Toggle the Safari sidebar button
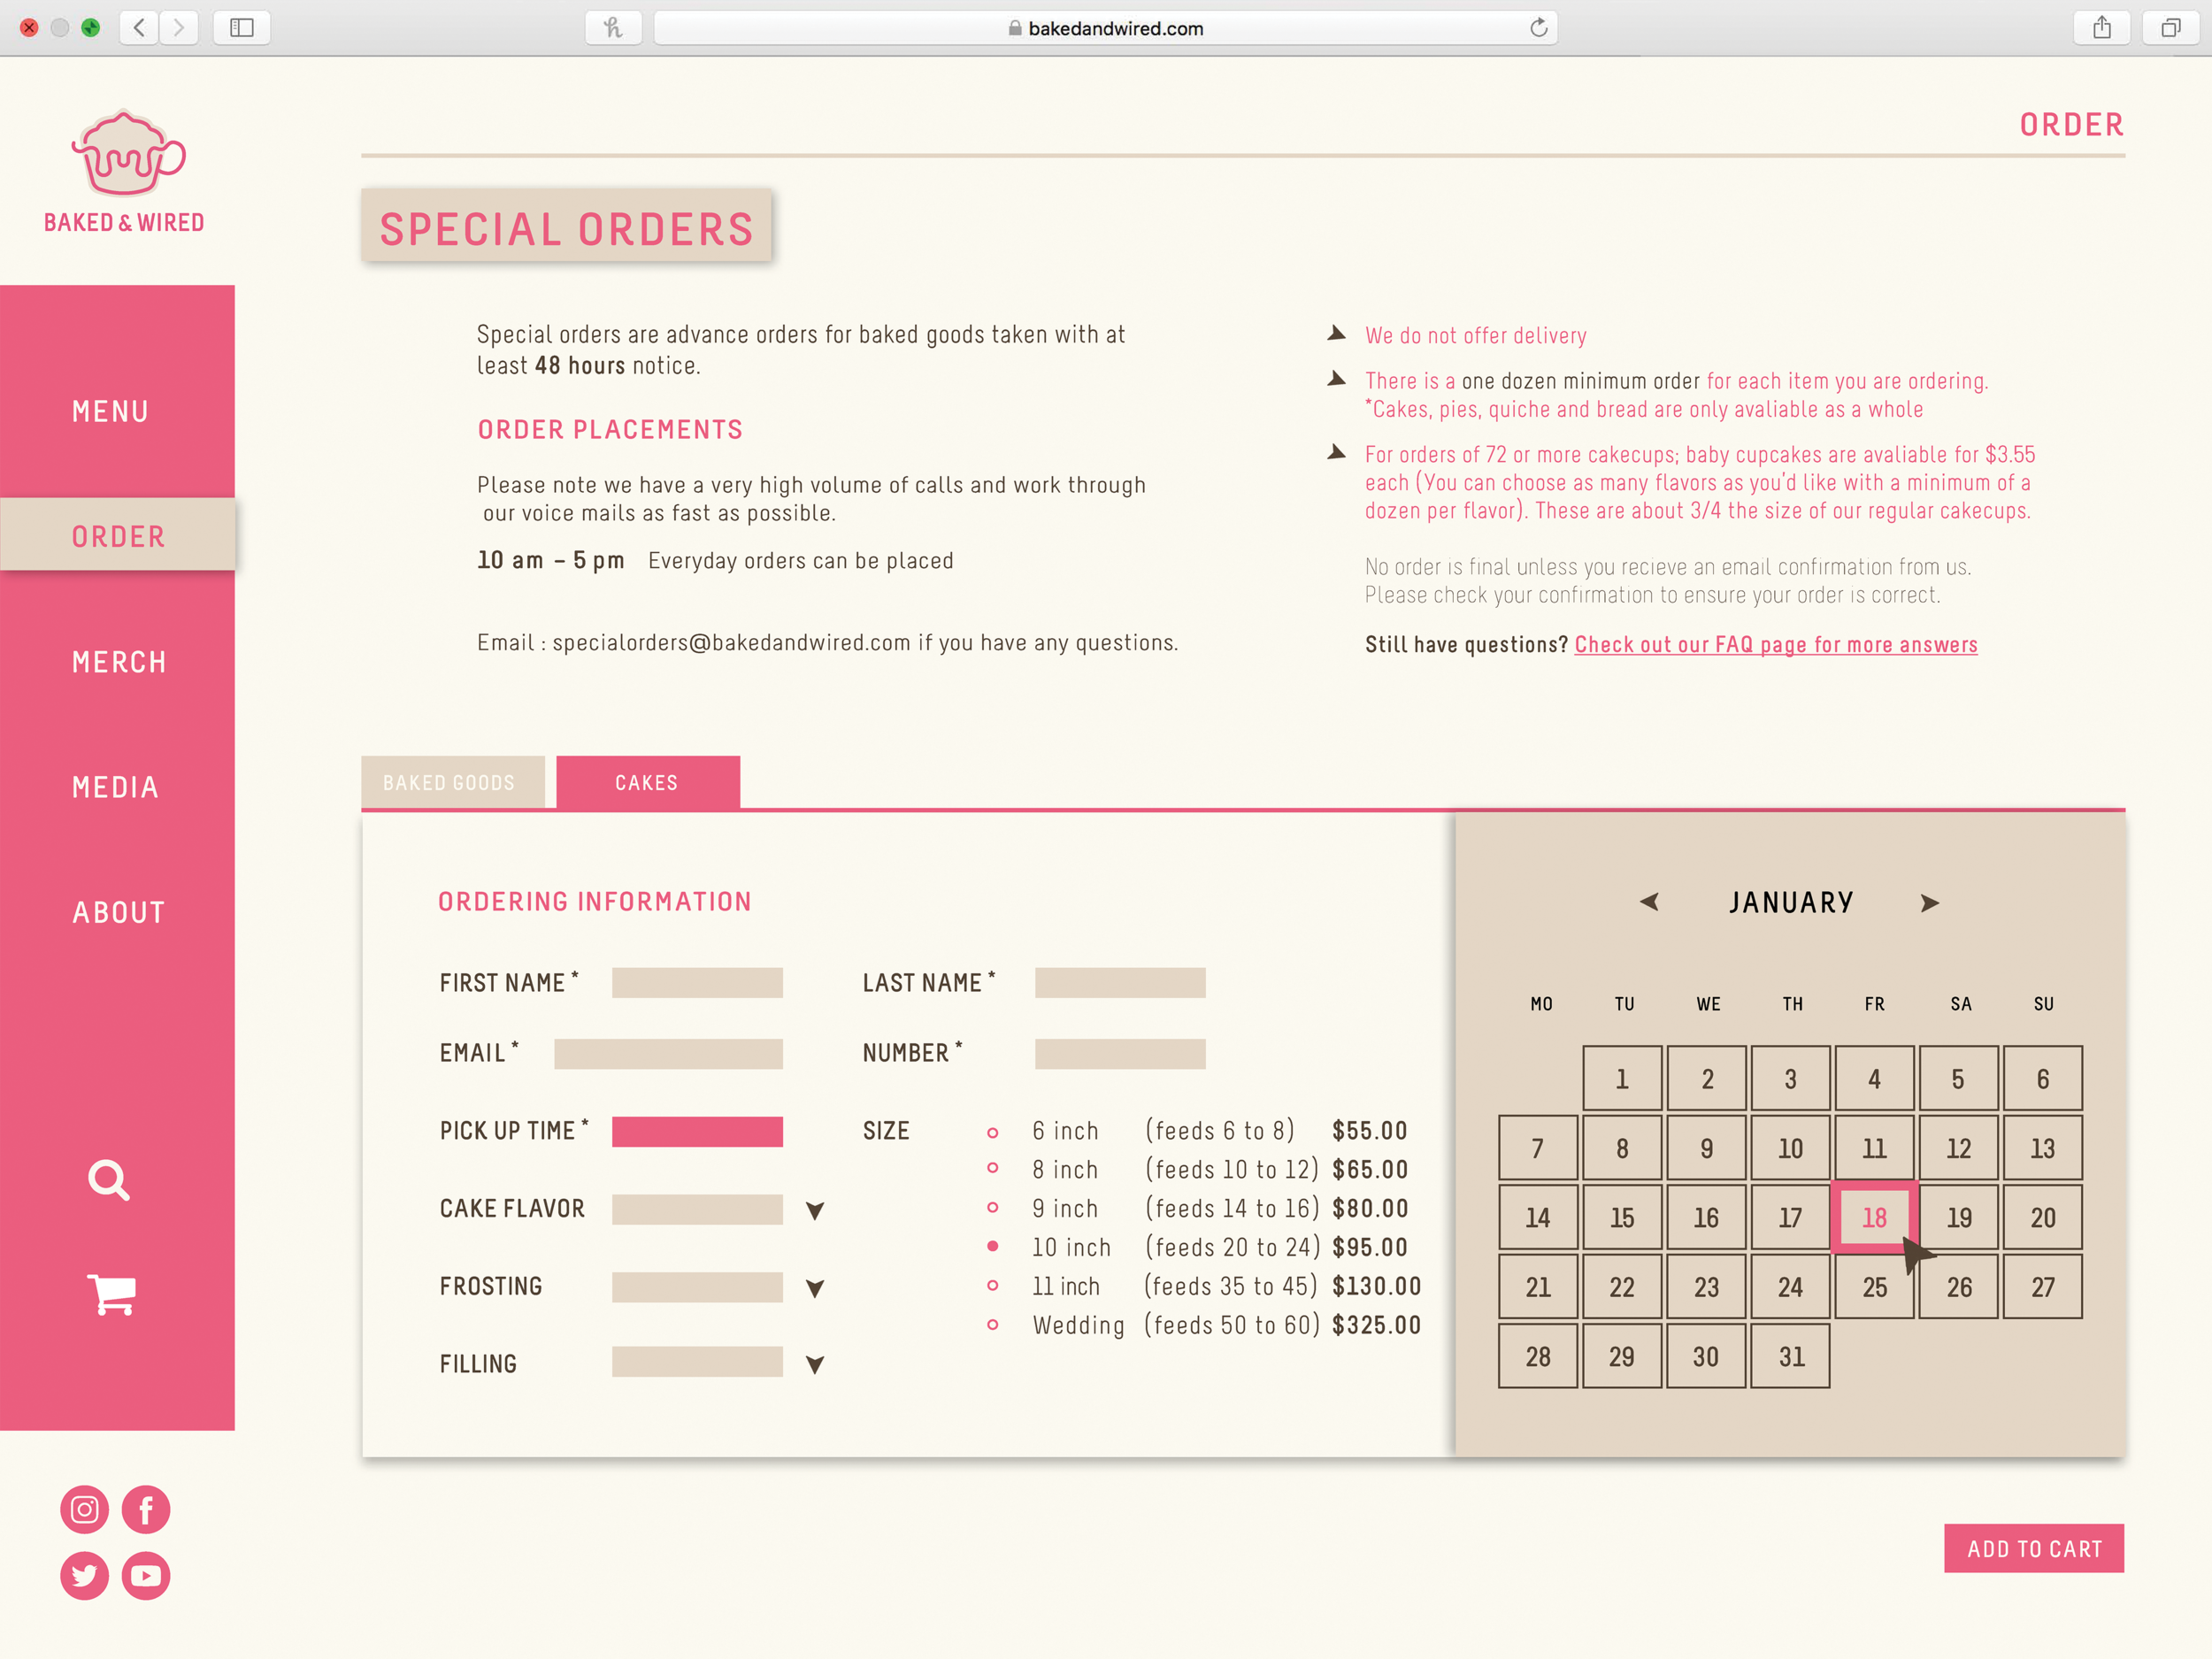 tap(242, 28)
